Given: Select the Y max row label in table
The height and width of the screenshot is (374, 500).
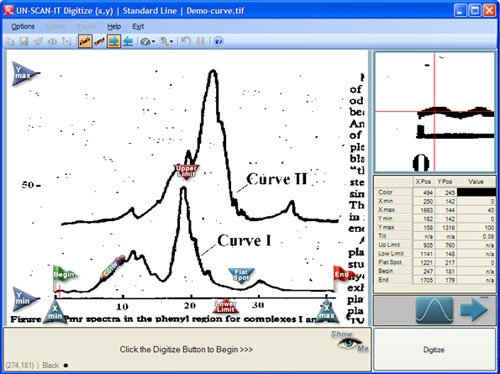Looking at the screenshot, I should (x=387, y=227).
